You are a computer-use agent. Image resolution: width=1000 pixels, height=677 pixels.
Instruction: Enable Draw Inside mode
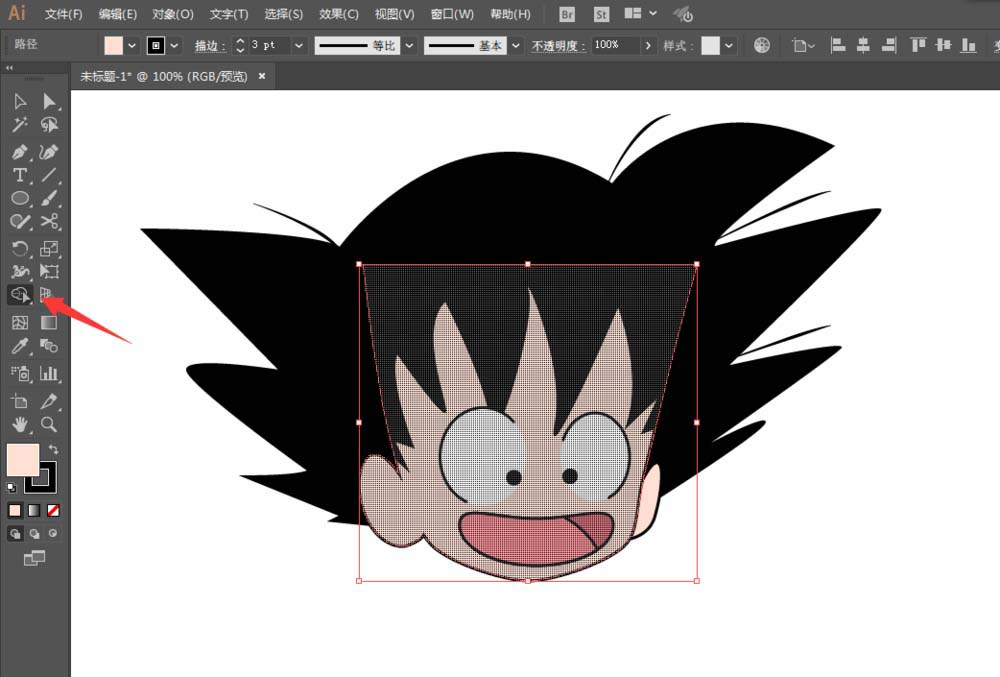(53, 534)
